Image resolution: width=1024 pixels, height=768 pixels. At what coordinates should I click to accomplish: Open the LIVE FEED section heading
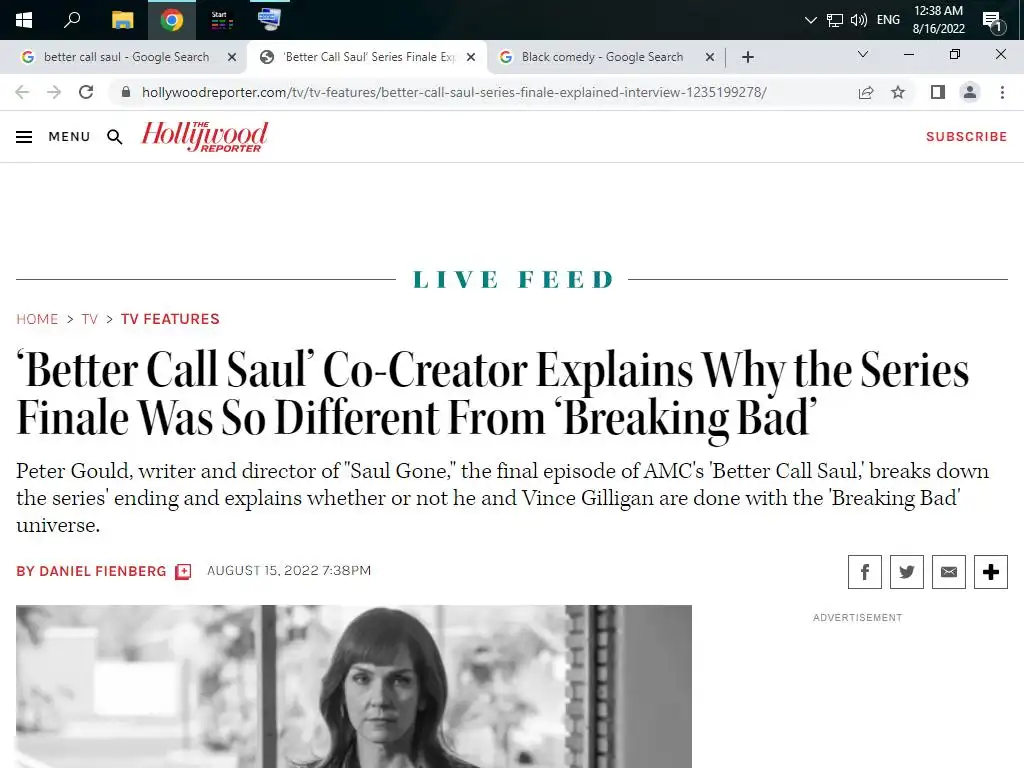(513, 280)
